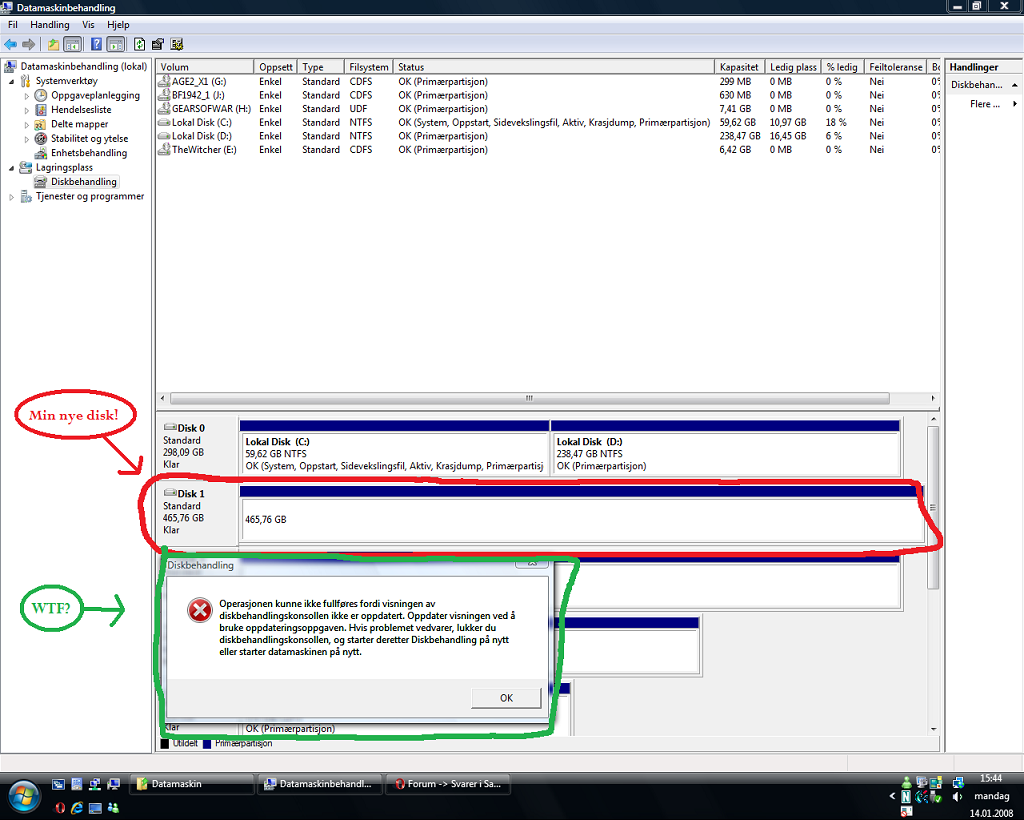Select the GEARSOFWAR (H:) volume row
The image size is (1024, 820).
pyautogui.click(x=547, y=108)
